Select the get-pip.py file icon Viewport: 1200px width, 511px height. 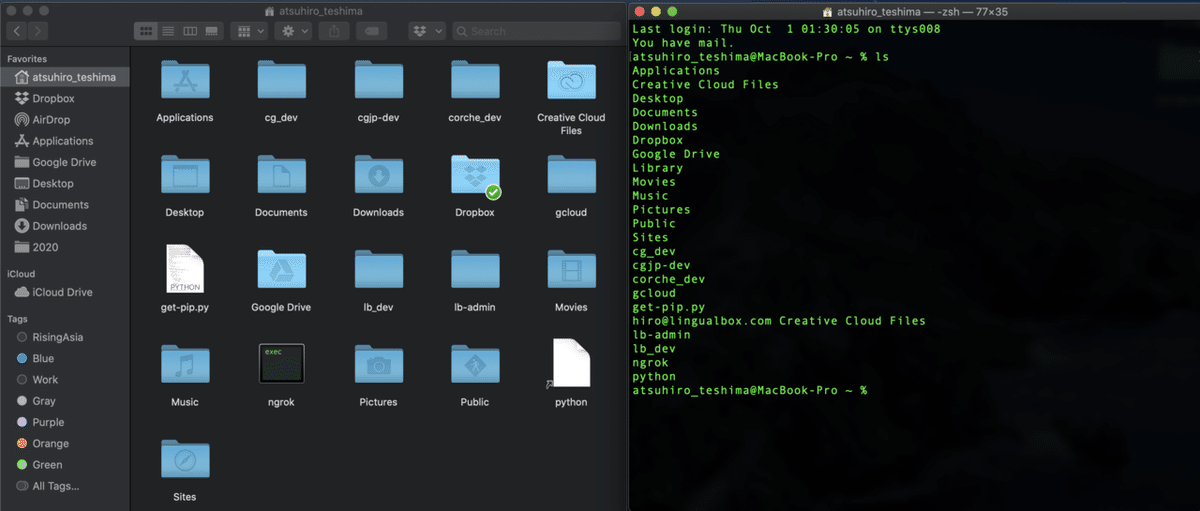point(185,269)
